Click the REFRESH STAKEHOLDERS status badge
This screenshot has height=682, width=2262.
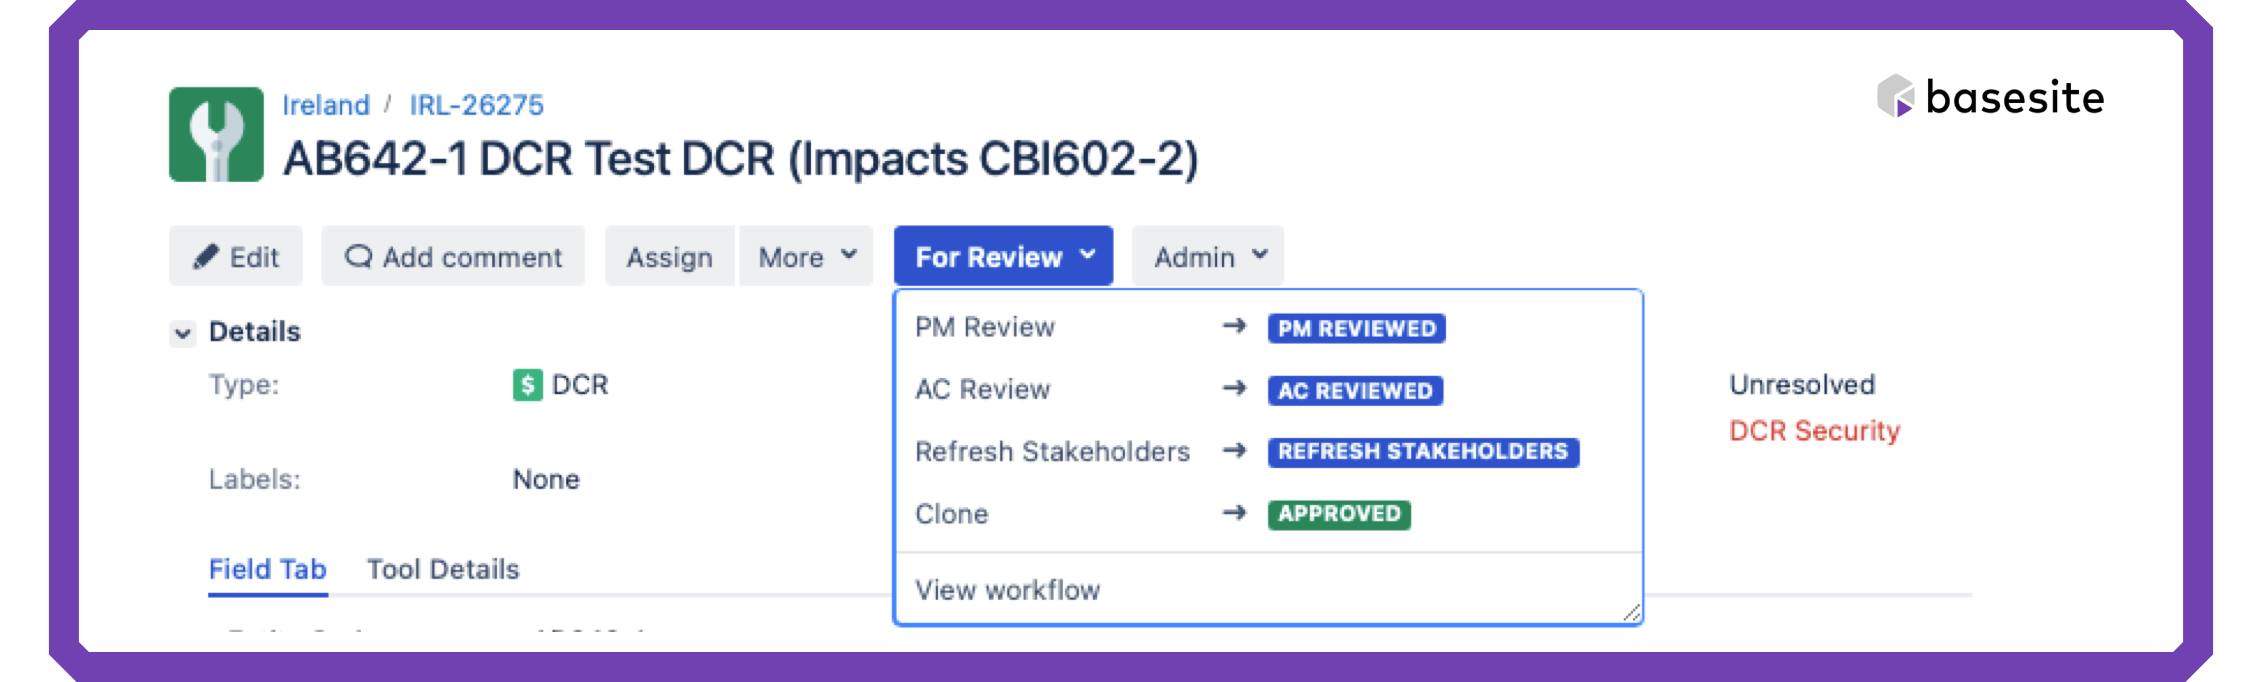tap(1422, 452)
